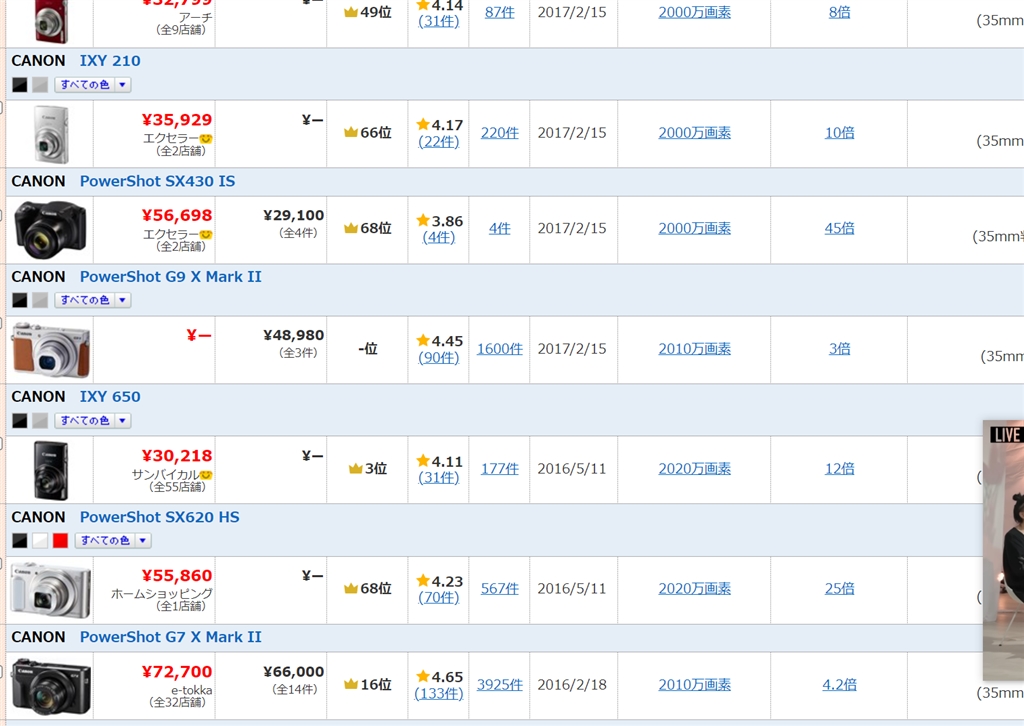The image size is (1024, 726).
Task: Open the 87件 comments link
Action: [x=500, y=12]
